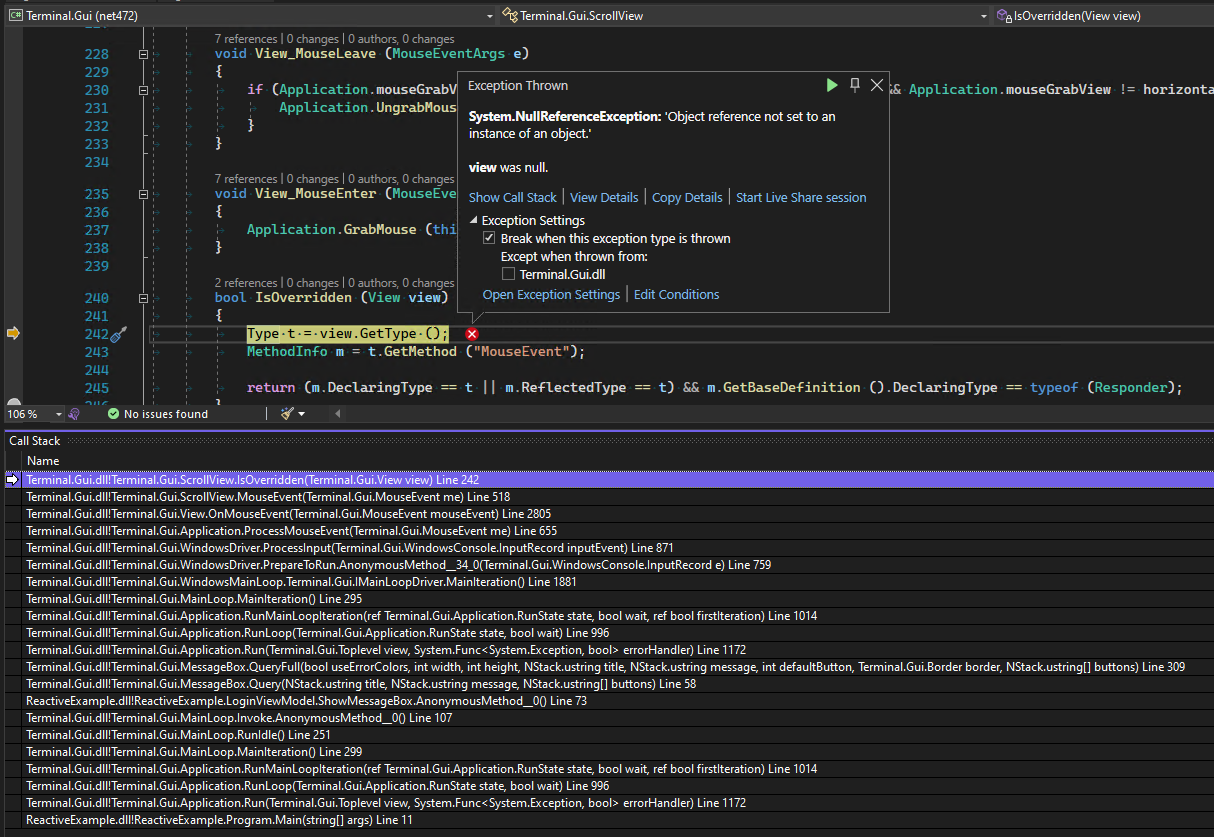This screenshot has height=837, width=1214.
Task: Select ScrollView.MouseEvent Line 518 stack frame
Action: point(607,497)
